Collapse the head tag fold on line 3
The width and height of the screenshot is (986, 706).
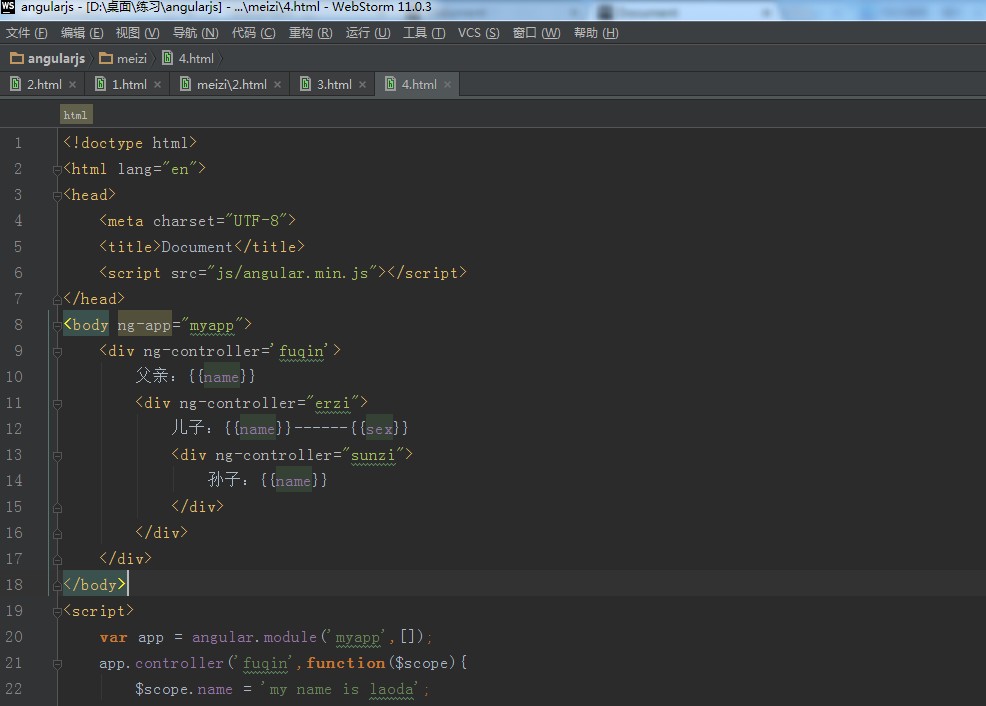tap(57, 196)
